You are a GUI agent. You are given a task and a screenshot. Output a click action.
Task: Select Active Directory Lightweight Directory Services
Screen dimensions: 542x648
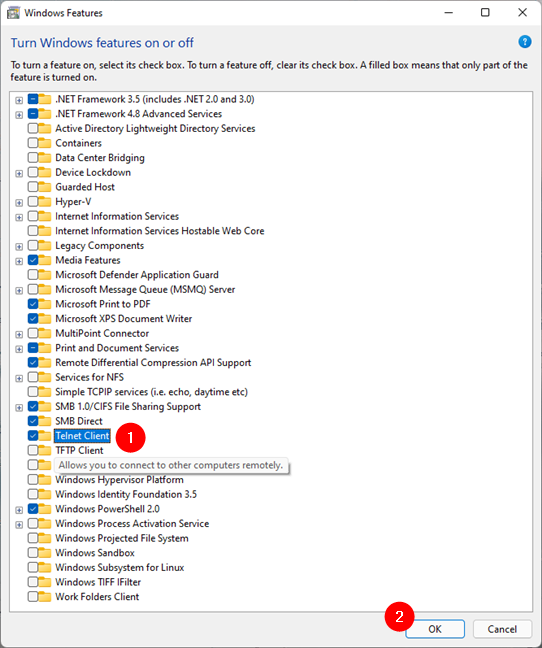(155, 129)
